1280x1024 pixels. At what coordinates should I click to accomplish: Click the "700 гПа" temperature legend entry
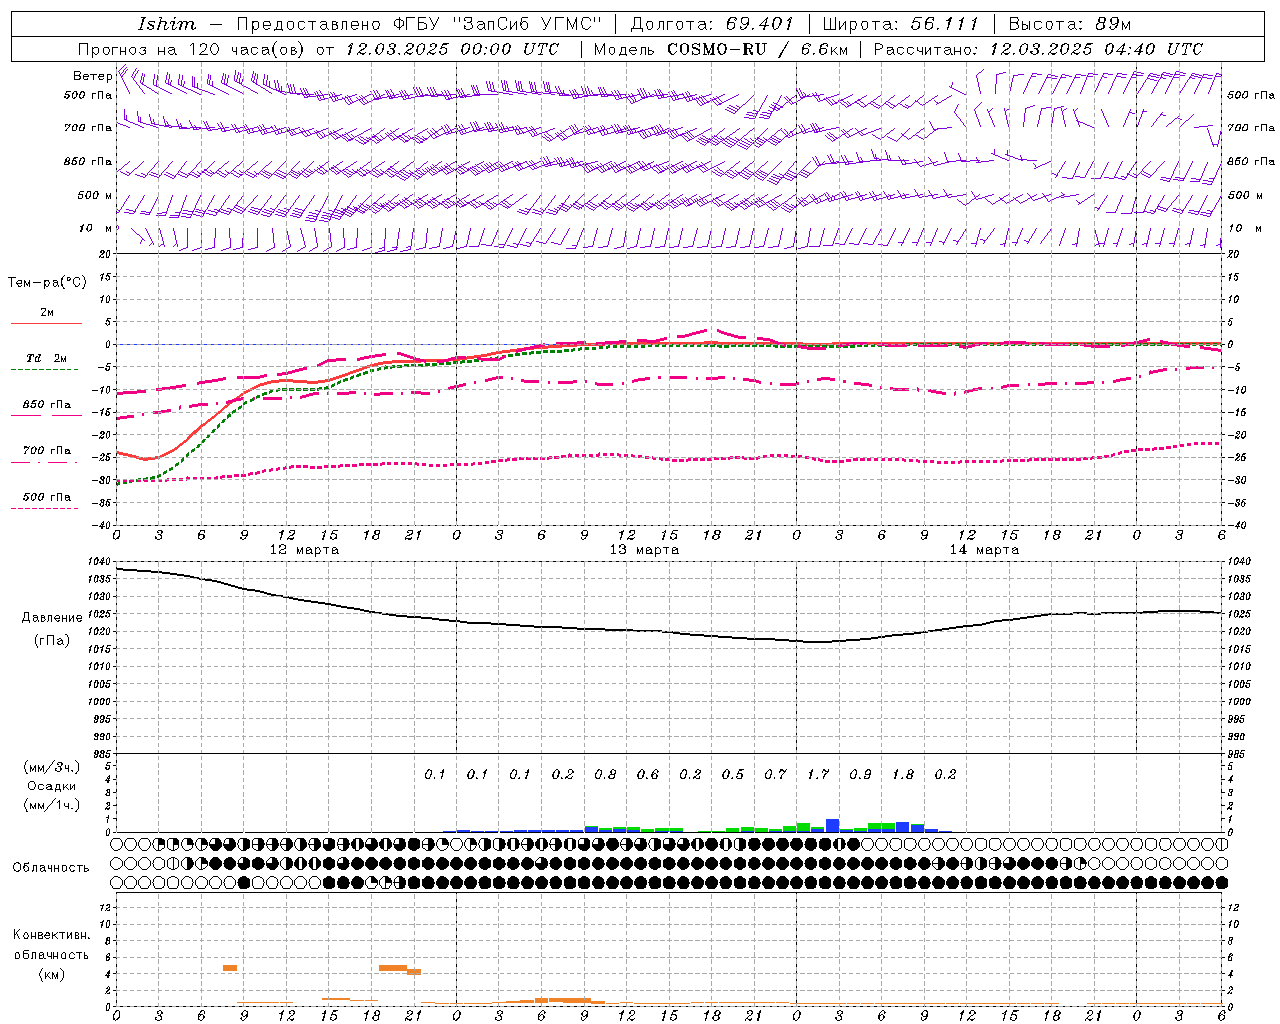pyautogui.click(x=46, y=450)
